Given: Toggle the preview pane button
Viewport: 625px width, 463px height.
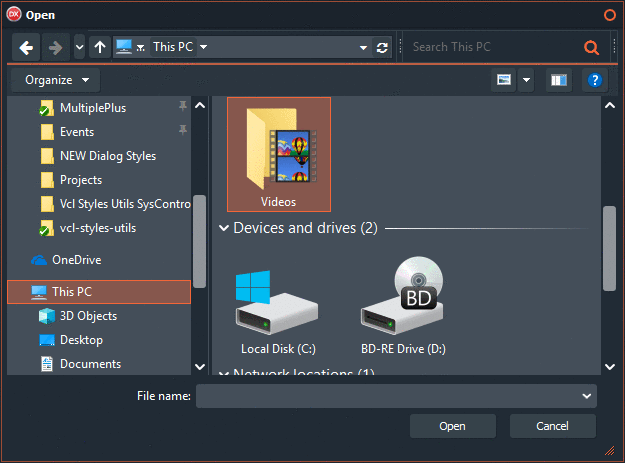Looking at the screenshot, I should 558,80.
